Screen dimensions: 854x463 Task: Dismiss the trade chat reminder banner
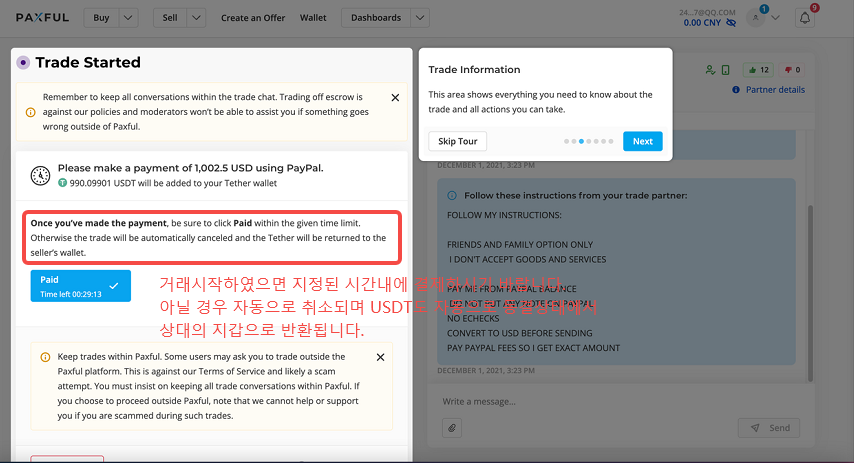[395, 98]
